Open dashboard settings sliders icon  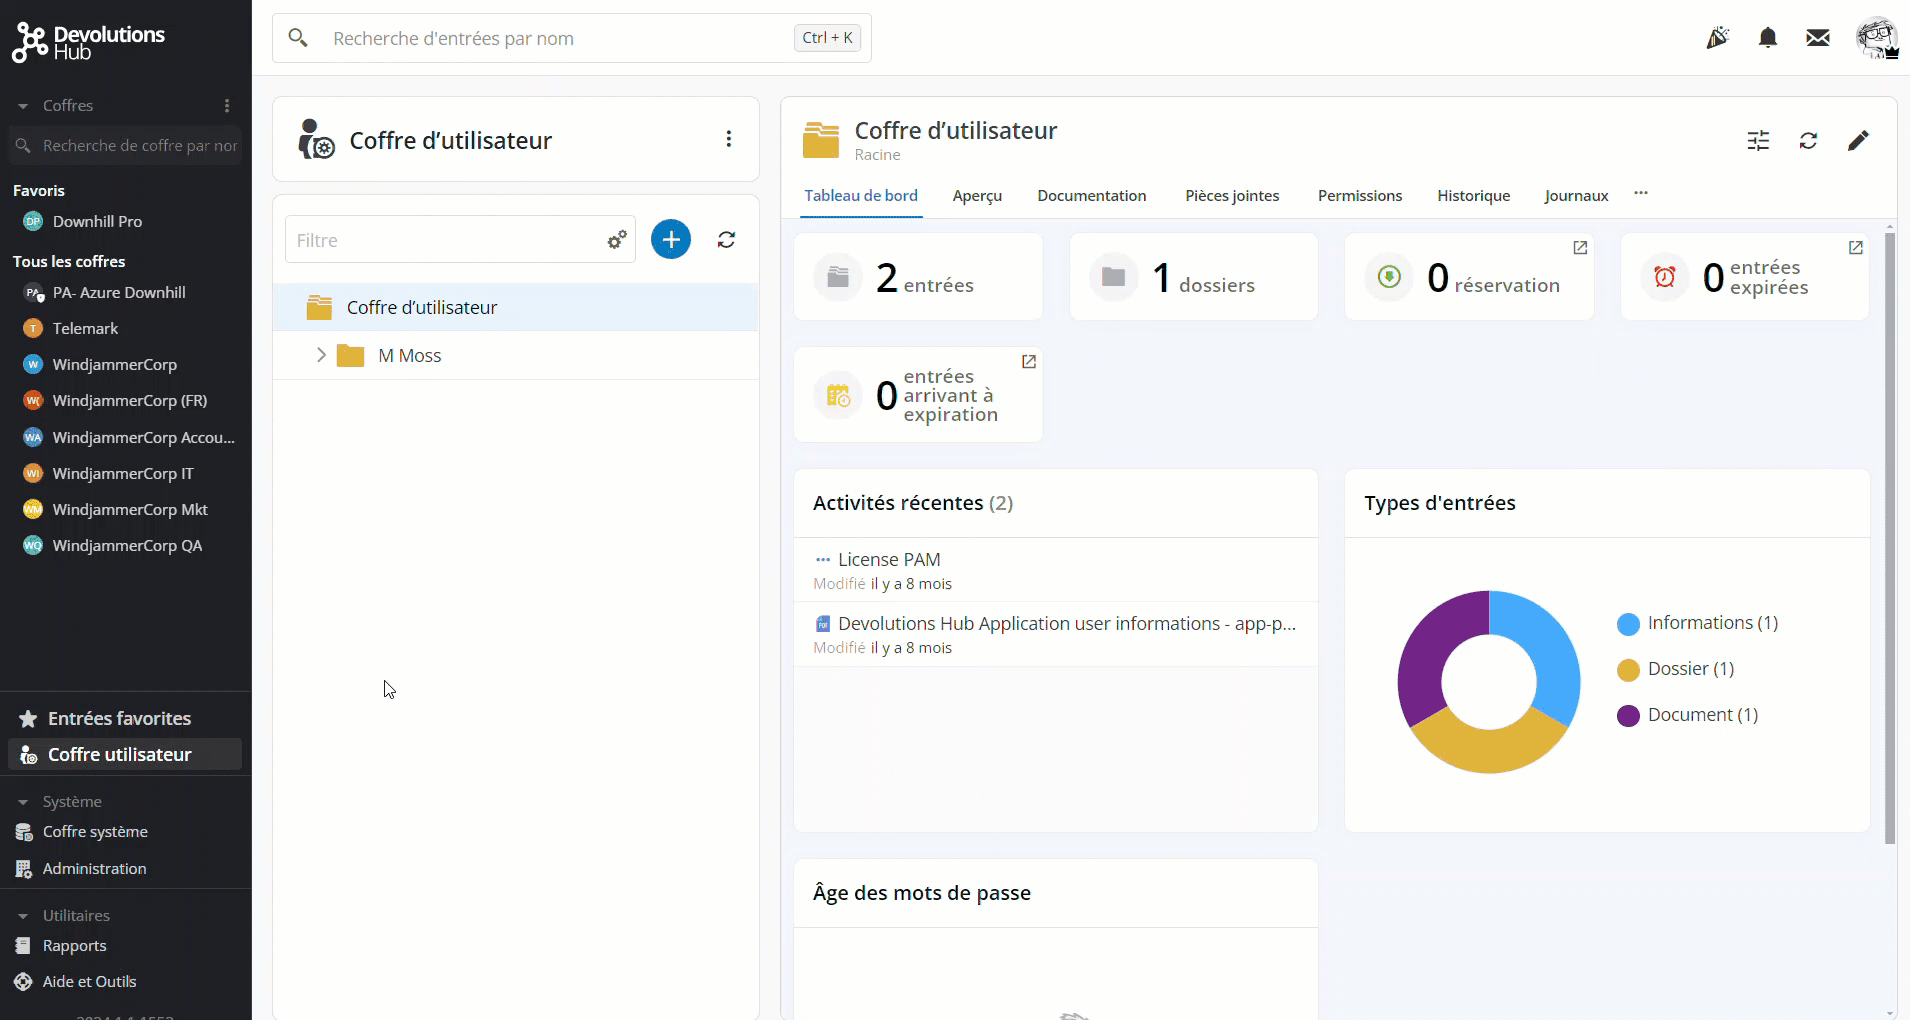(x=1758, y=141)
